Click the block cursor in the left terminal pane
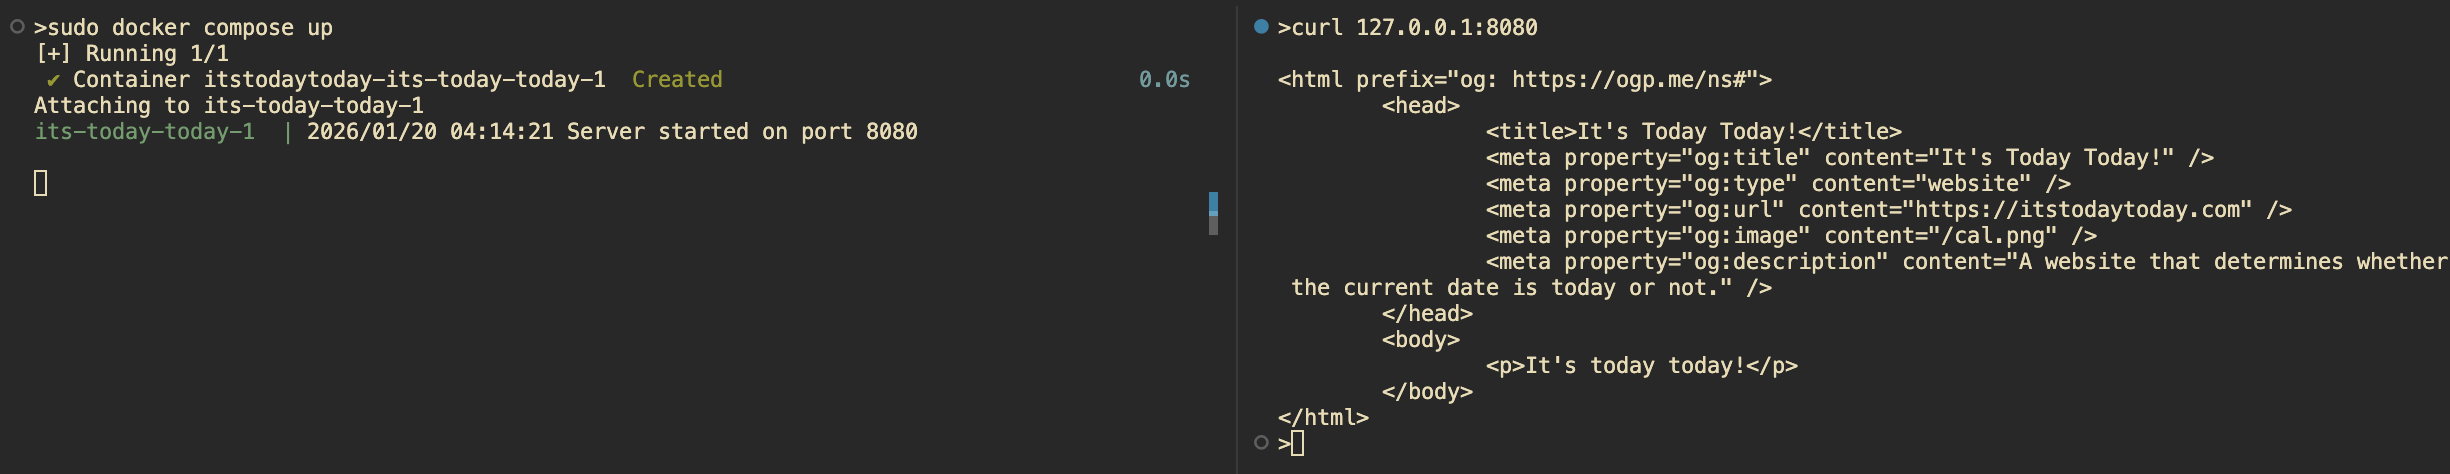The width and height of the screenshot is (2450, 474). pos(41,183)
